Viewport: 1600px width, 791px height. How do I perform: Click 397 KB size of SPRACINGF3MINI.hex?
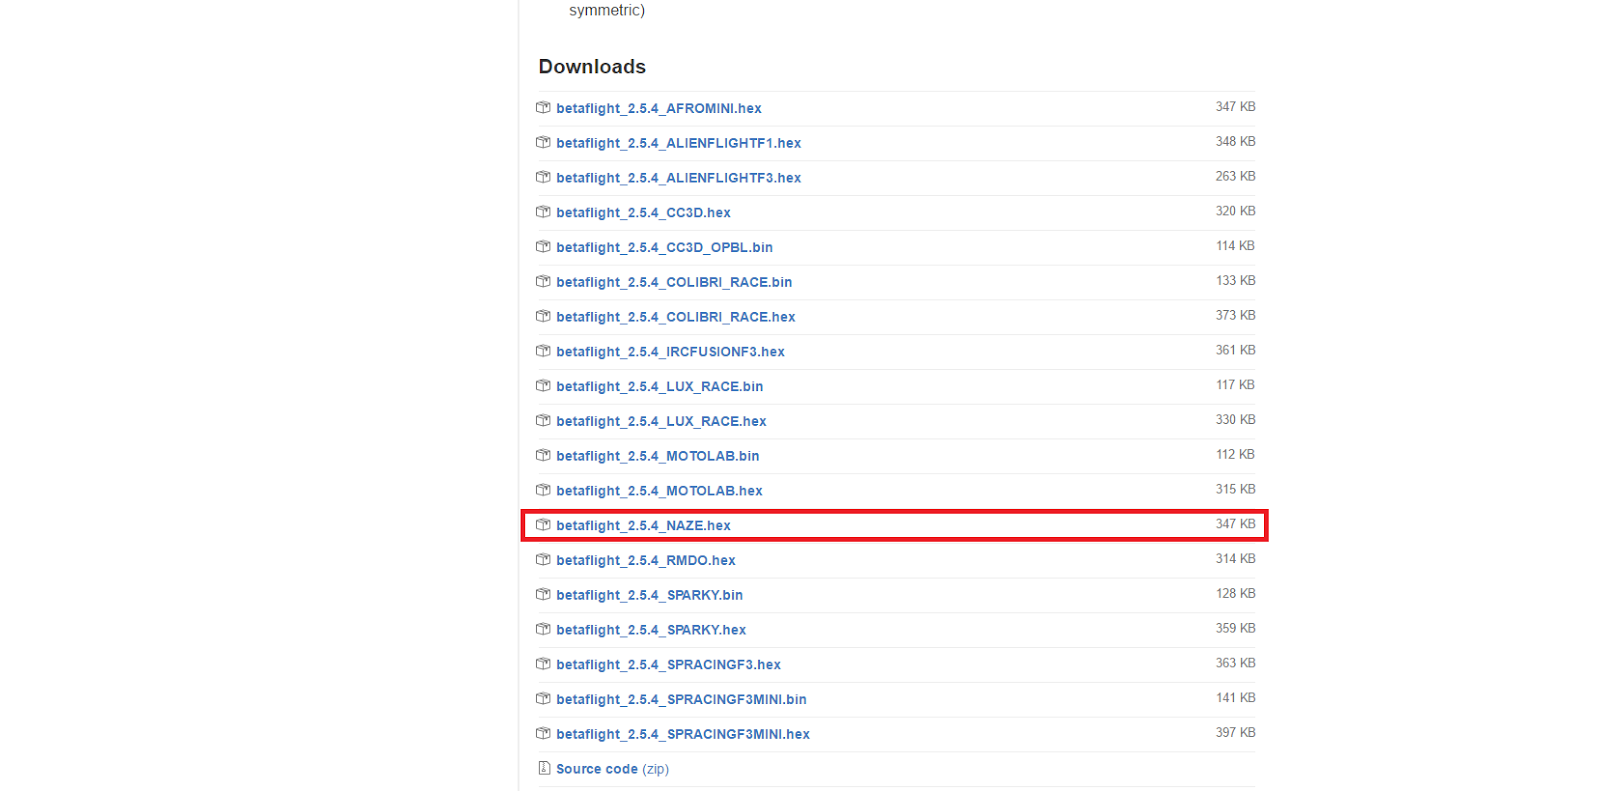[1235, 733]
